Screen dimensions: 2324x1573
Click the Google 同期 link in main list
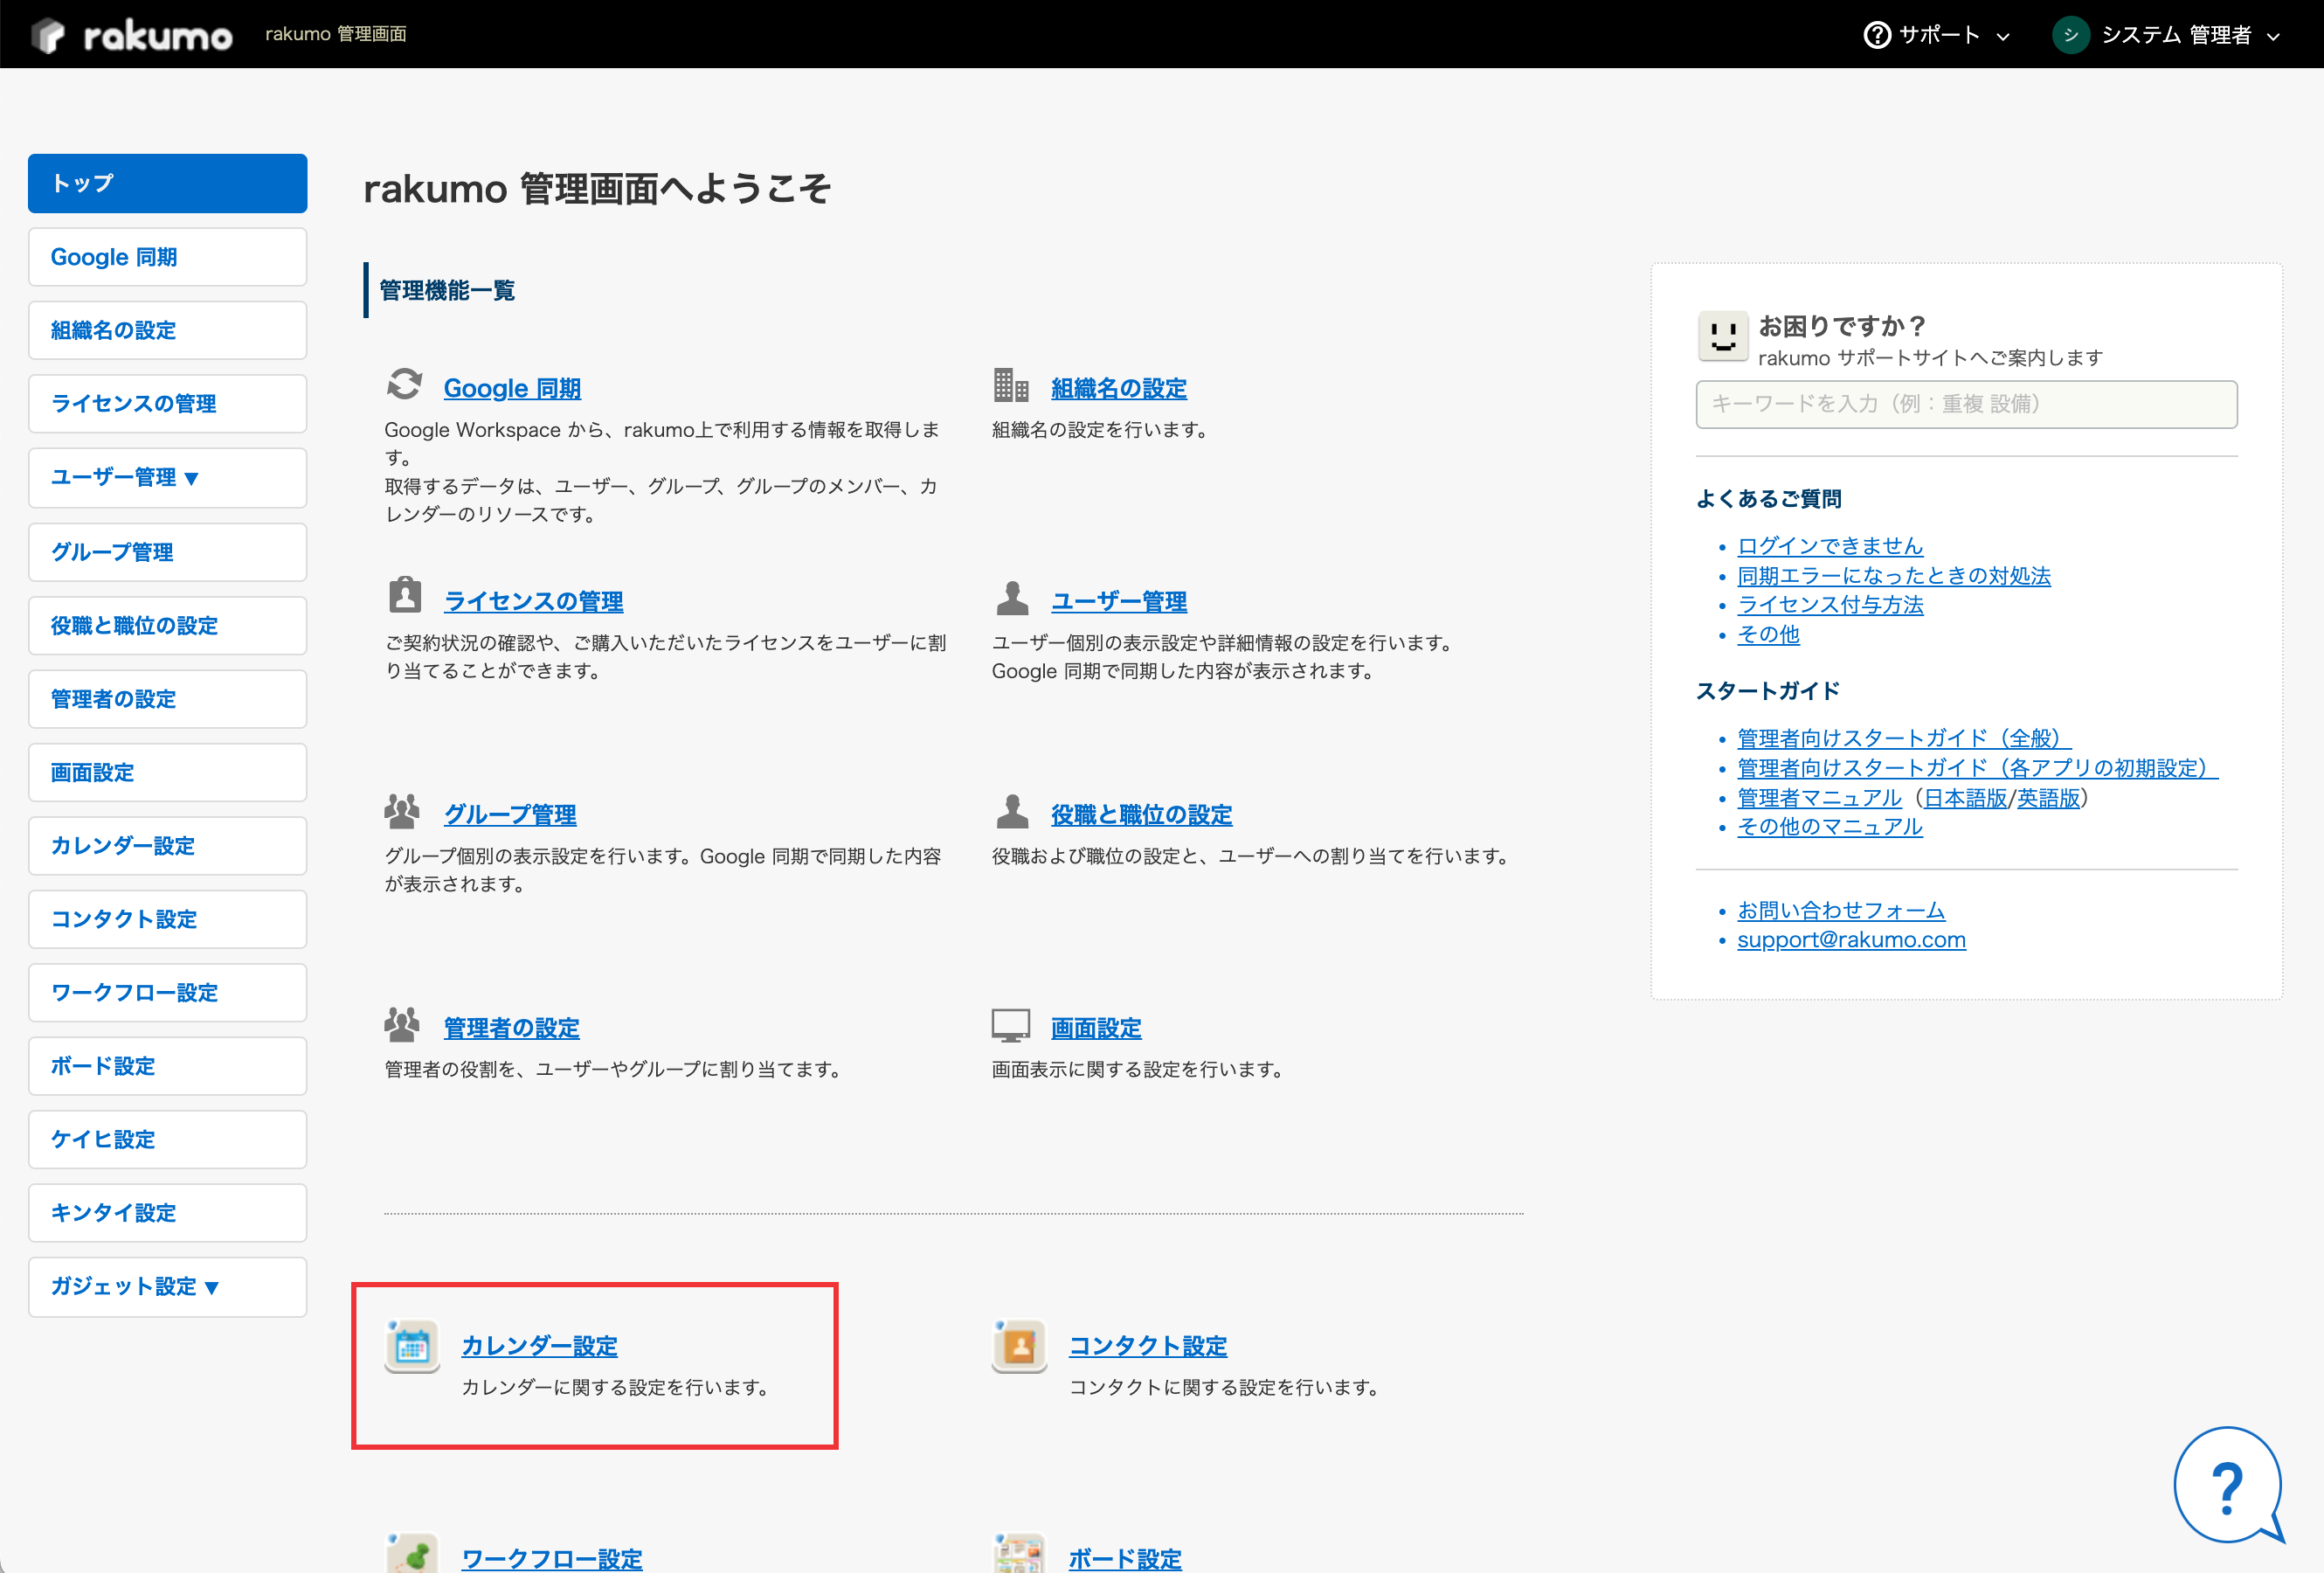[x=512, y=388]
